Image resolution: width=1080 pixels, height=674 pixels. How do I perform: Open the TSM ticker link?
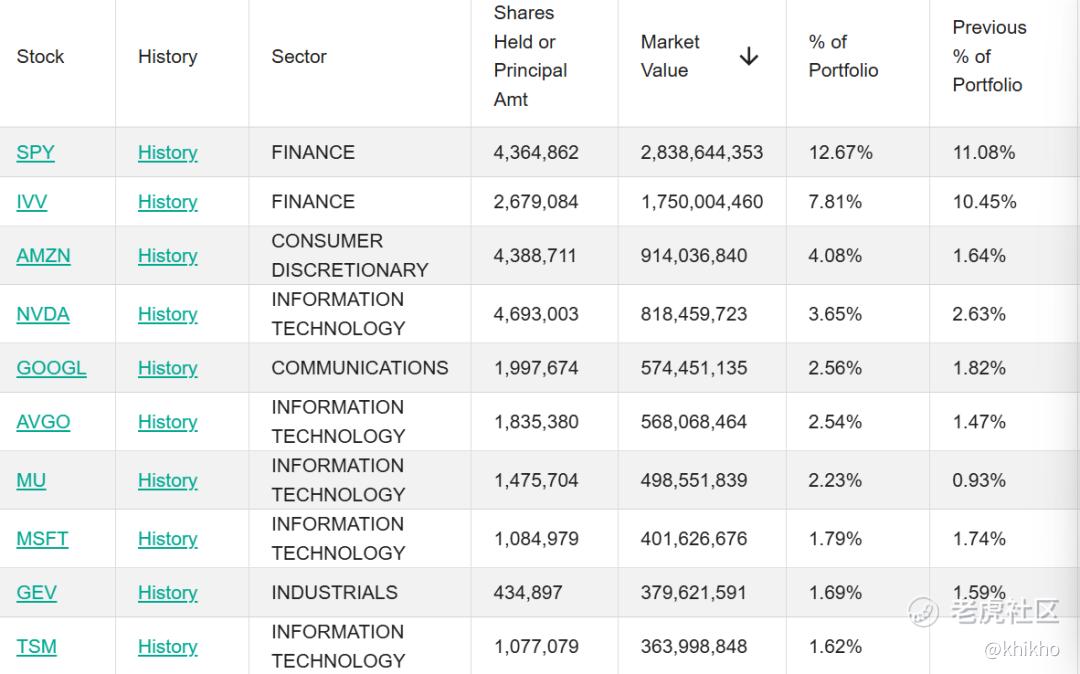37,646
